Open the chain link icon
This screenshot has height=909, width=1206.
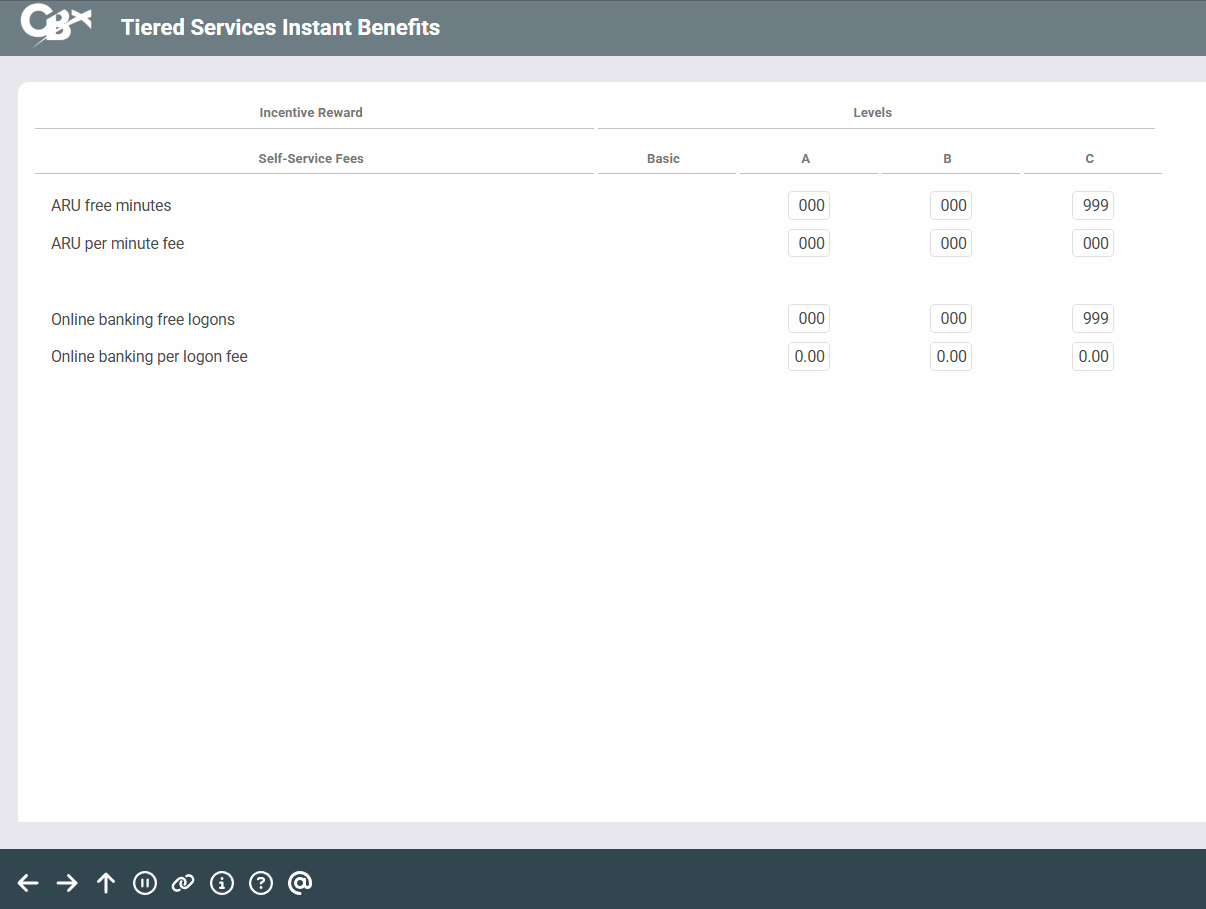click(183, 882)
